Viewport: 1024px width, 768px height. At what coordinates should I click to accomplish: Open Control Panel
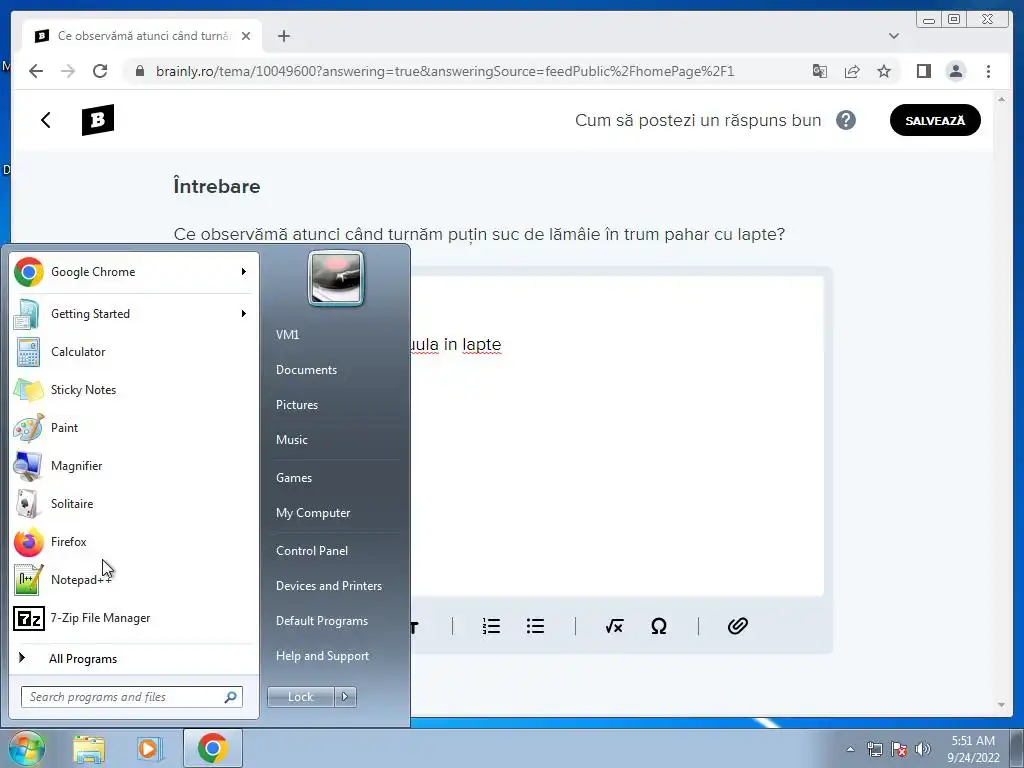coord(312,551)
